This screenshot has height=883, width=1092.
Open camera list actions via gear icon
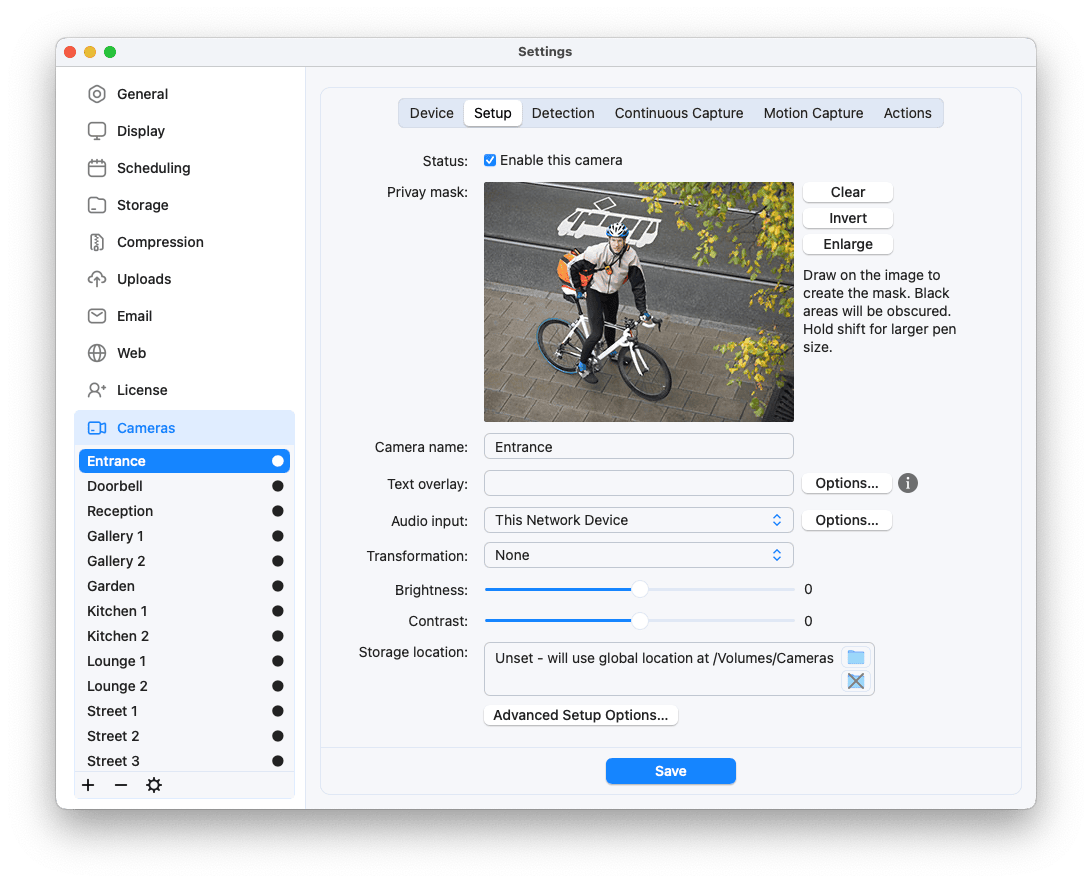pos(154,785)
